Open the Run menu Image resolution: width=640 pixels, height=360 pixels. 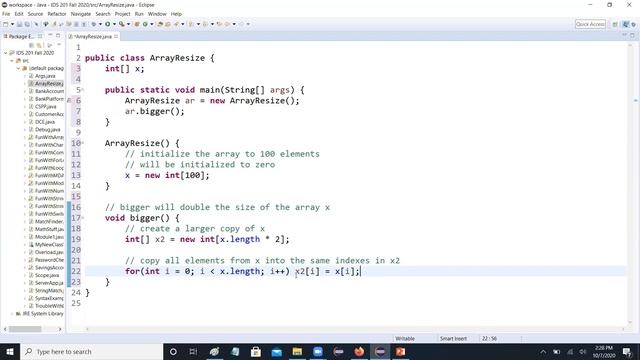139,14
